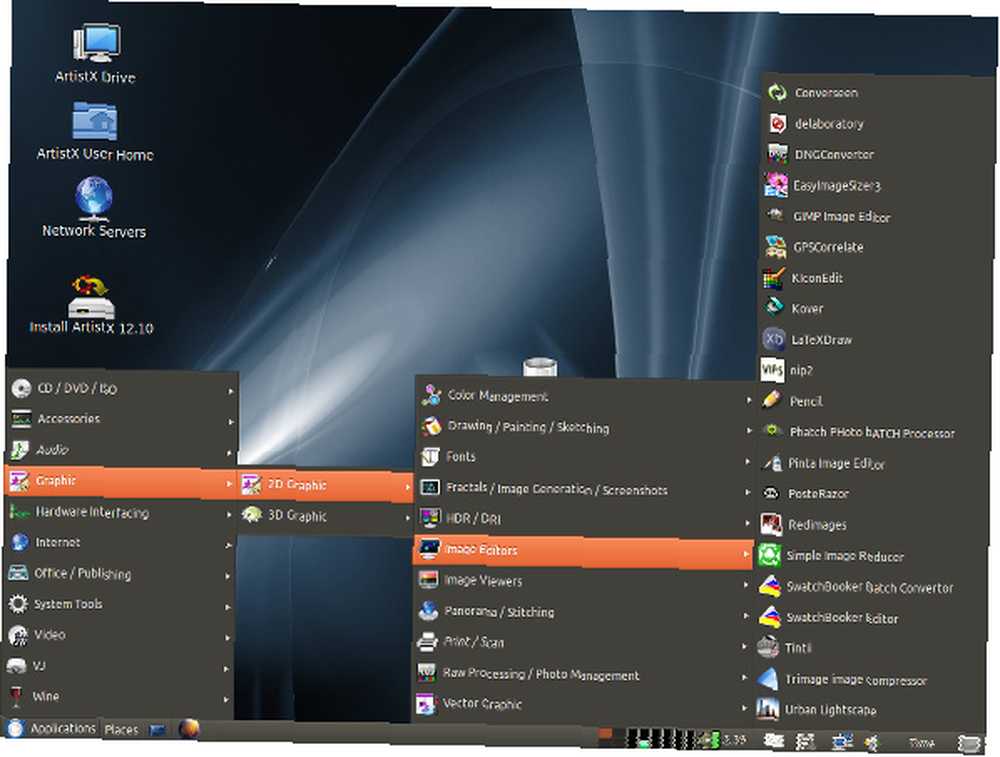Open the Office / Publishing menu category
Image resolution: width=1000 pixels, height=757 pixels.
click(119, 573)
